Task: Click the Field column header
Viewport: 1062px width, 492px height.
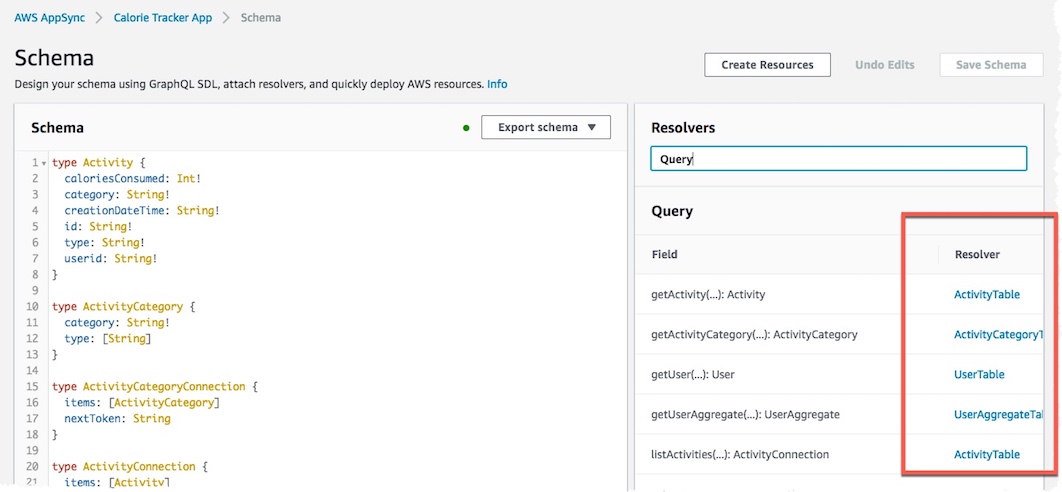Action: click(x=664, y=254)
